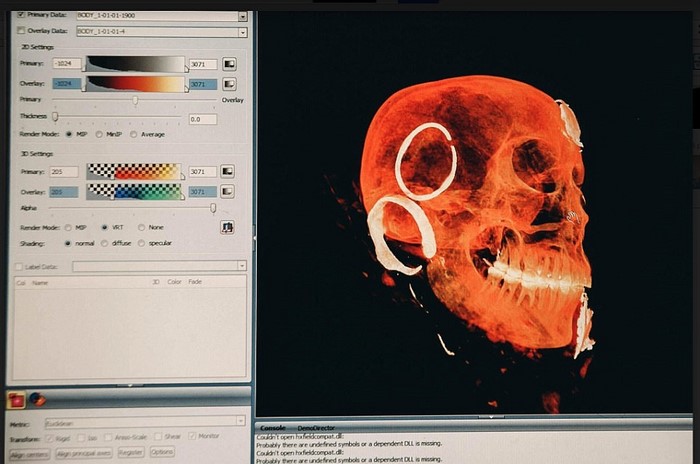This screenshot has height=464, width=700.
Task: Expand the Primary Data dropdown
Action: [242, 16]
